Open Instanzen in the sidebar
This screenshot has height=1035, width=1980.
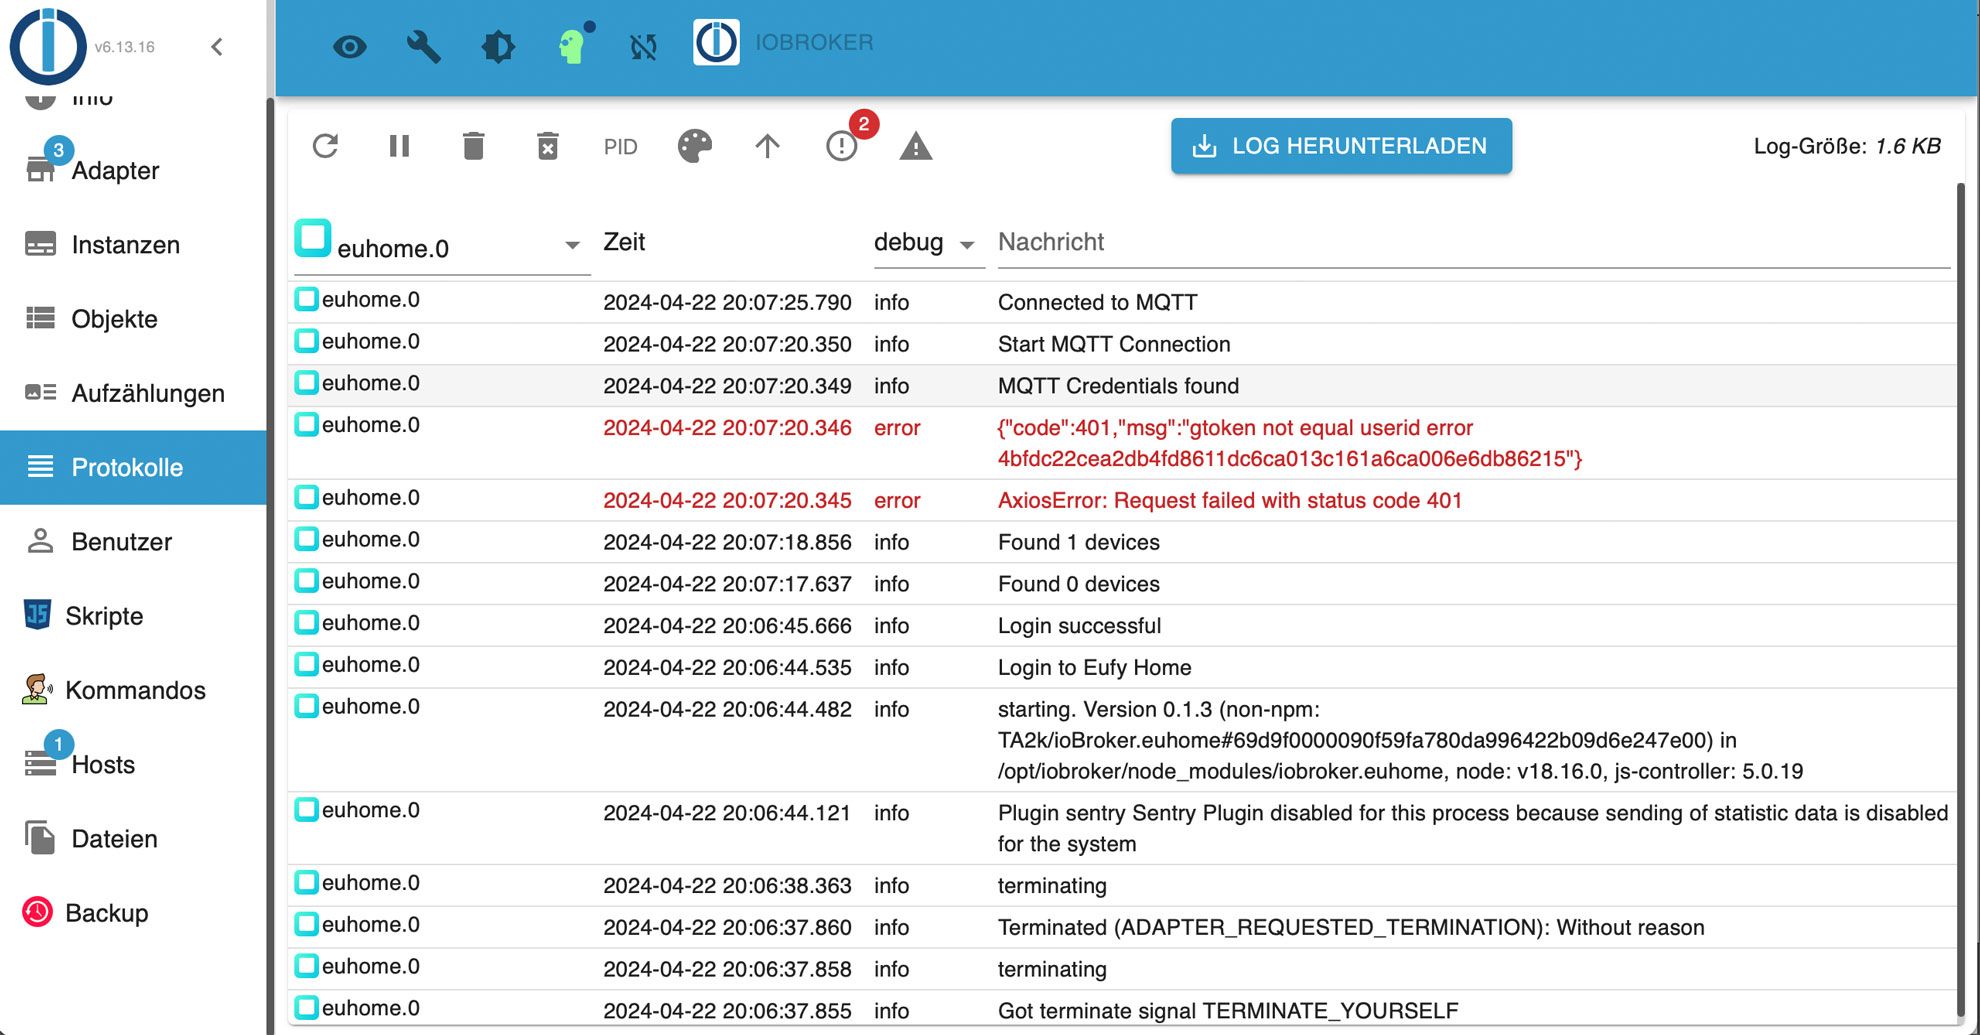tap(134, 245)
